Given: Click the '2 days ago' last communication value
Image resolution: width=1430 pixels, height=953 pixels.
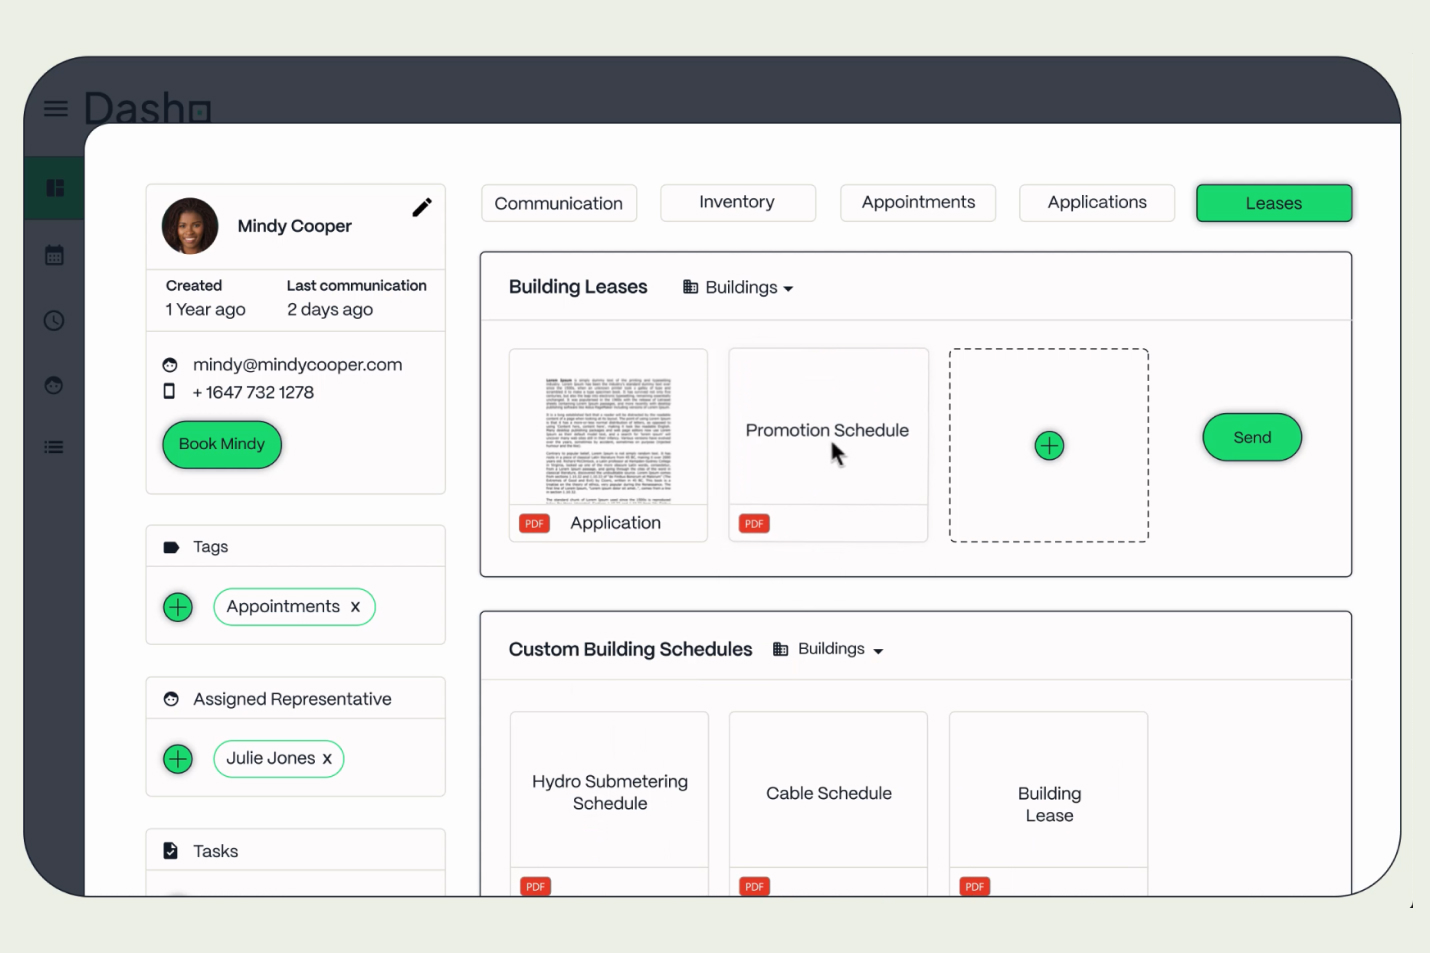Looking at the screenshot, I should click(x=330, y=310).
